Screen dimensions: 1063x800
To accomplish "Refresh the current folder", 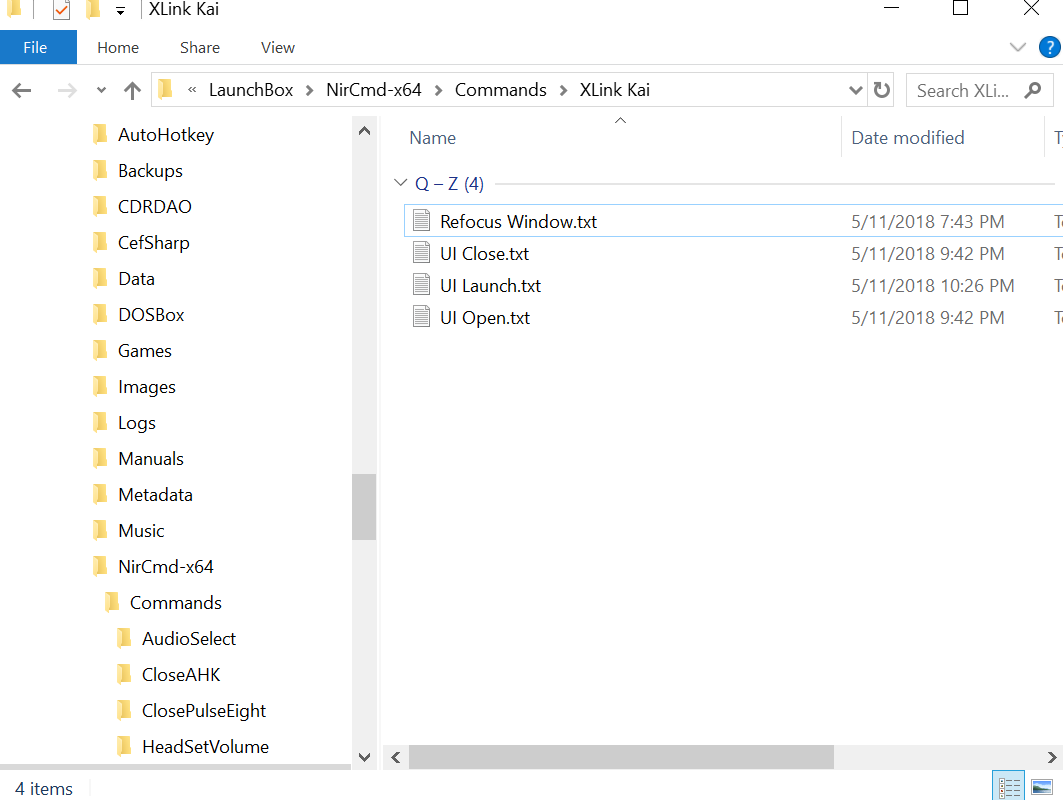I will click(x=881, y=90).
